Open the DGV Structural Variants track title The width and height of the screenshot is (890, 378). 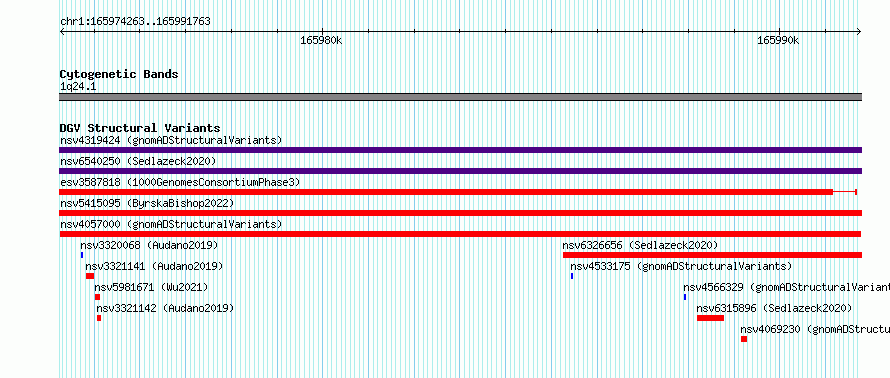140,128
